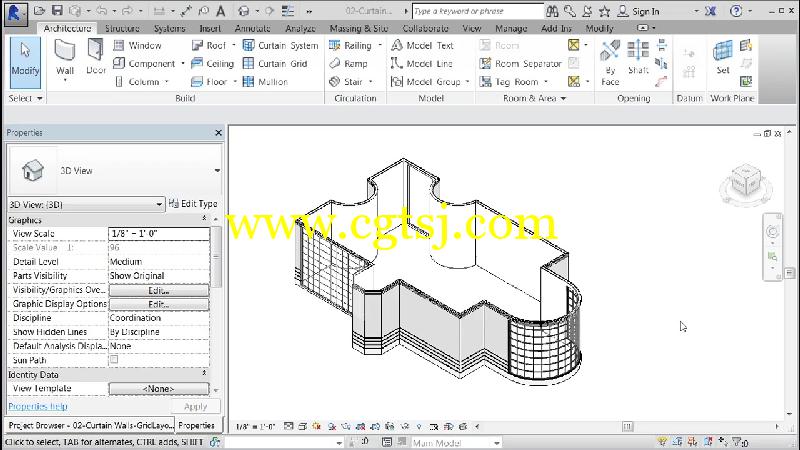Image resolution: width=800 pixels, height=450 pixels.
Task: Toggle sun path button in view control bar
Action: [317, 426]
